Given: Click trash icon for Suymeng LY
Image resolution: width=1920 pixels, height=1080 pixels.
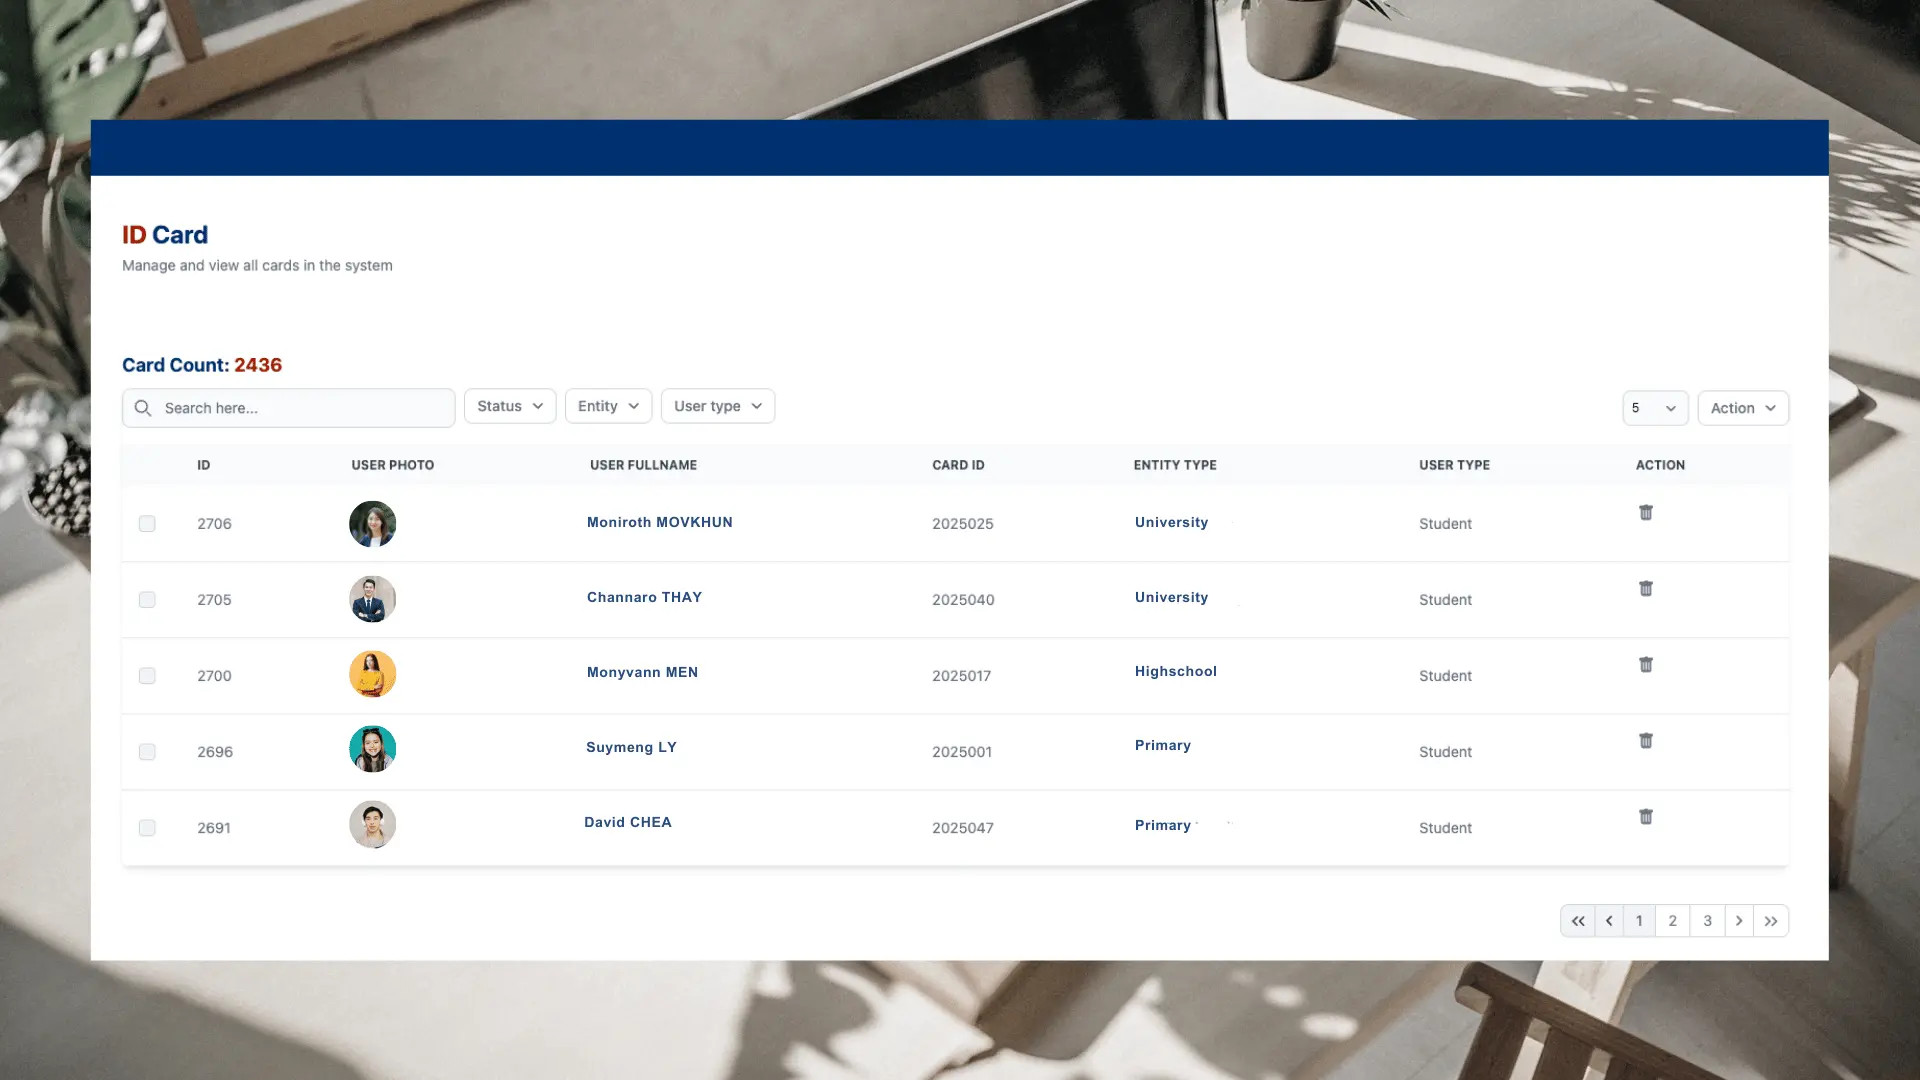Looking at the screenshot, I should tap(1645, 741).
